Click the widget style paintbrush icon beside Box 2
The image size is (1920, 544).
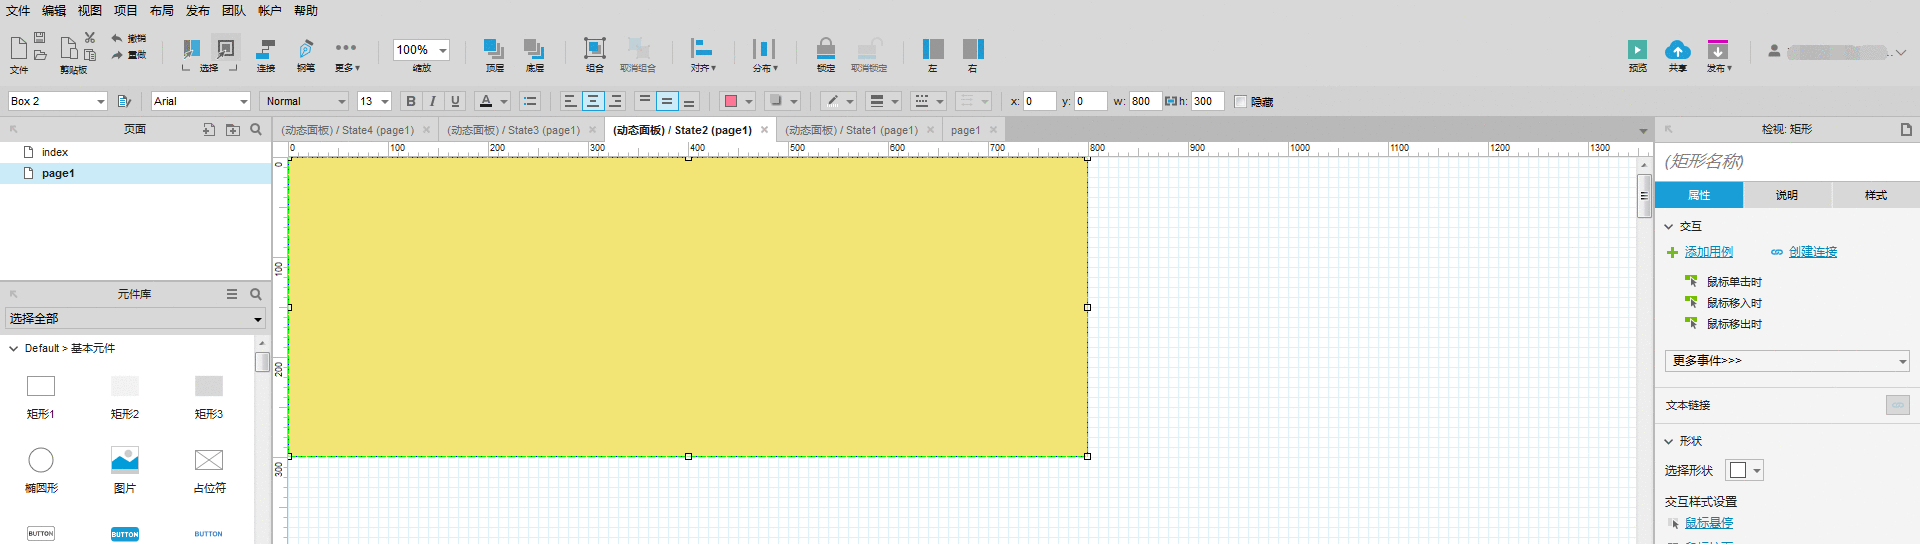(124, 101)
